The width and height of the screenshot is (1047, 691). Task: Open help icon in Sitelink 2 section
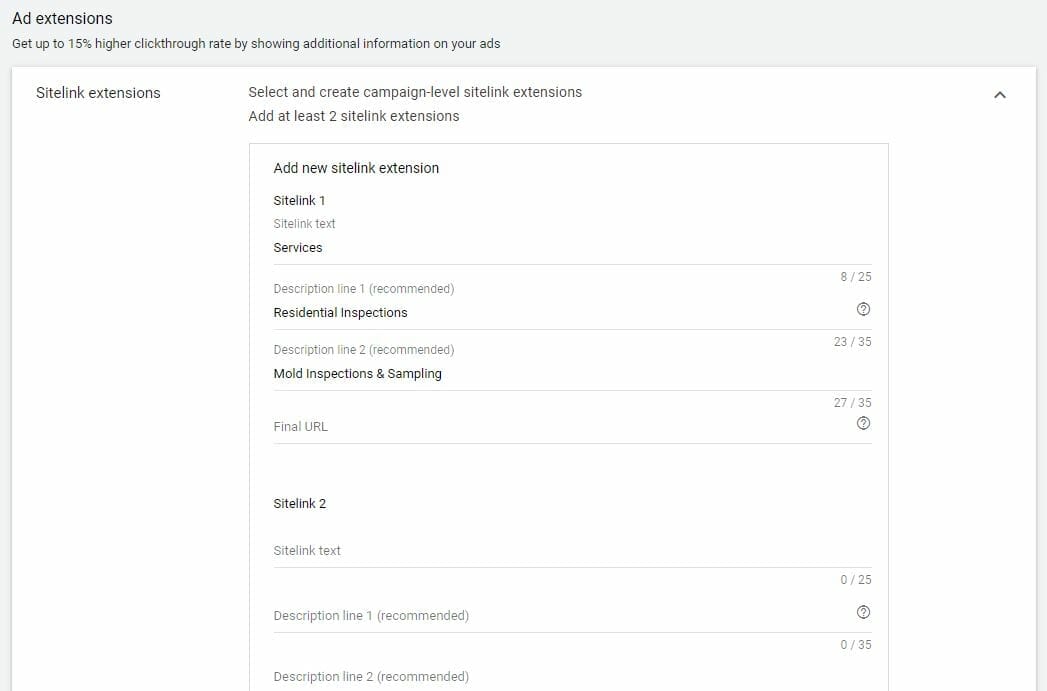(863, 611)
